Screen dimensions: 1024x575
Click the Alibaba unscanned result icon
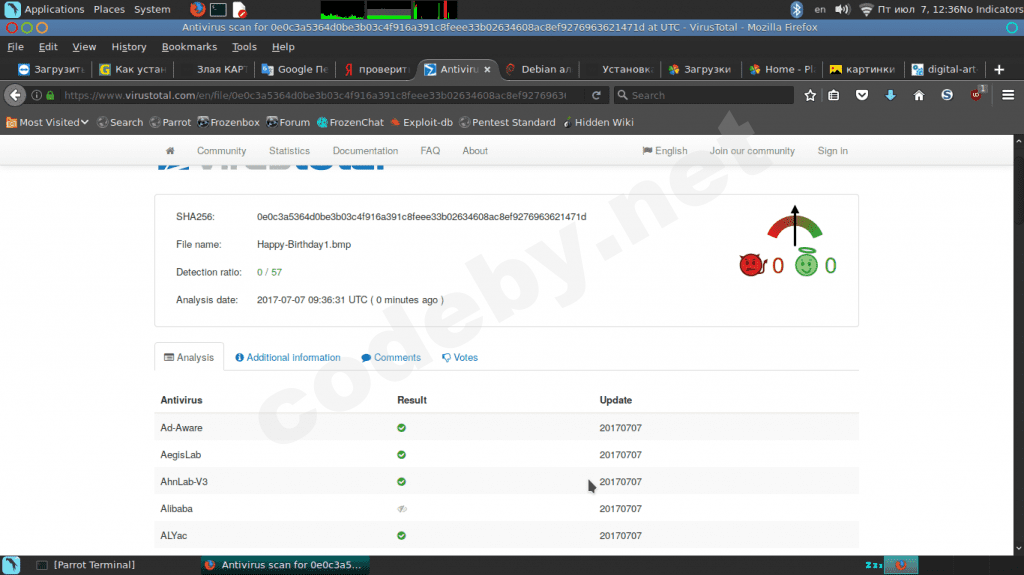tap(402, 508)
